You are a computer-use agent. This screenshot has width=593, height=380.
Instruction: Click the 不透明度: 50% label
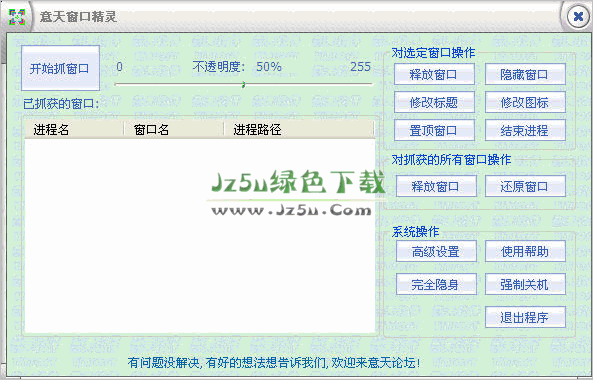pyautogui.click(x=237, y=67)
